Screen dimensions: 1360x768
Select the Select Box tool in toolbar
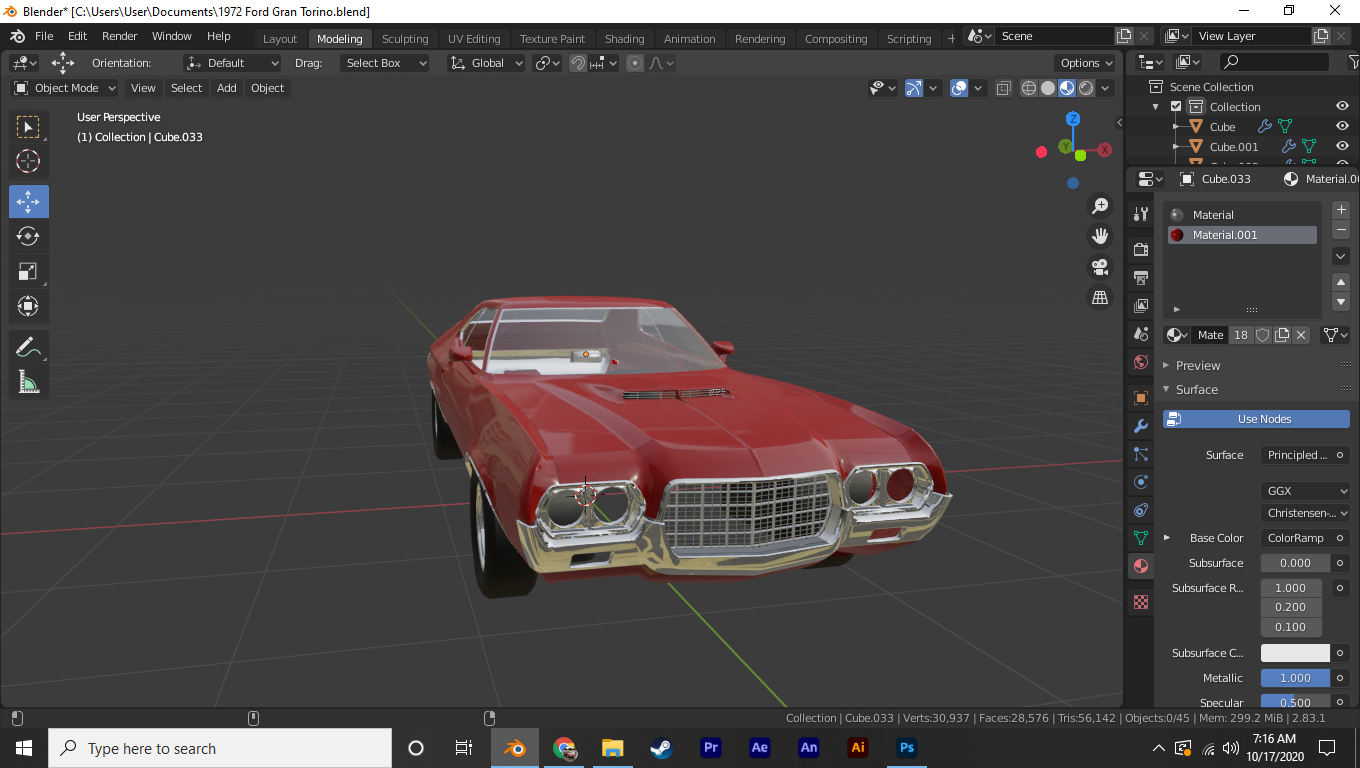(x=28, y=127)
